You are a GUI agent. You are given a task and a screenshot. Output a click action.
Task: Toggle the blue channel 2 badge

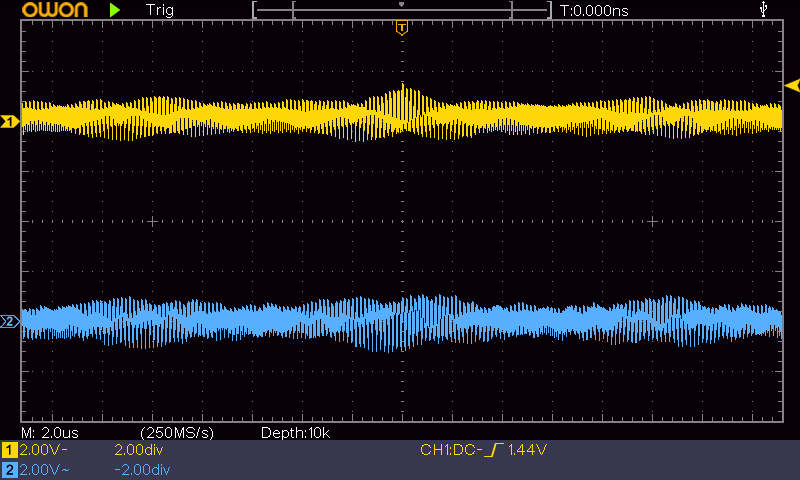9,469
